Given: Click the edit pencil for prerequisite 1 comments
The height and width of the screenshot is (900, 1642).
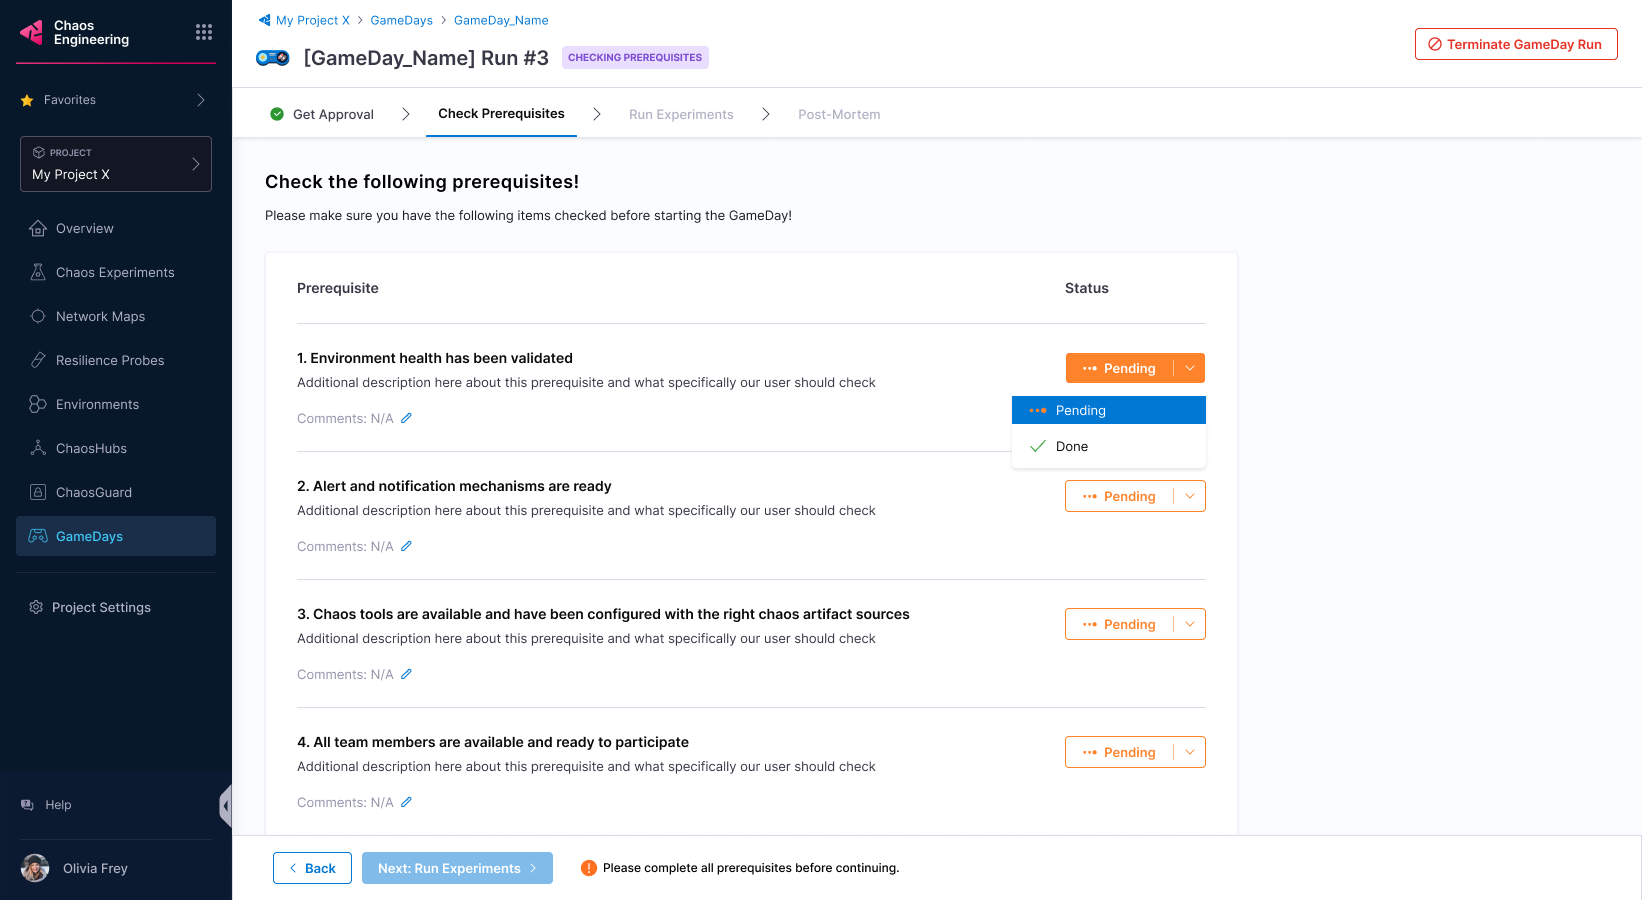Looking at the screenshot, I should pos(406,418).
